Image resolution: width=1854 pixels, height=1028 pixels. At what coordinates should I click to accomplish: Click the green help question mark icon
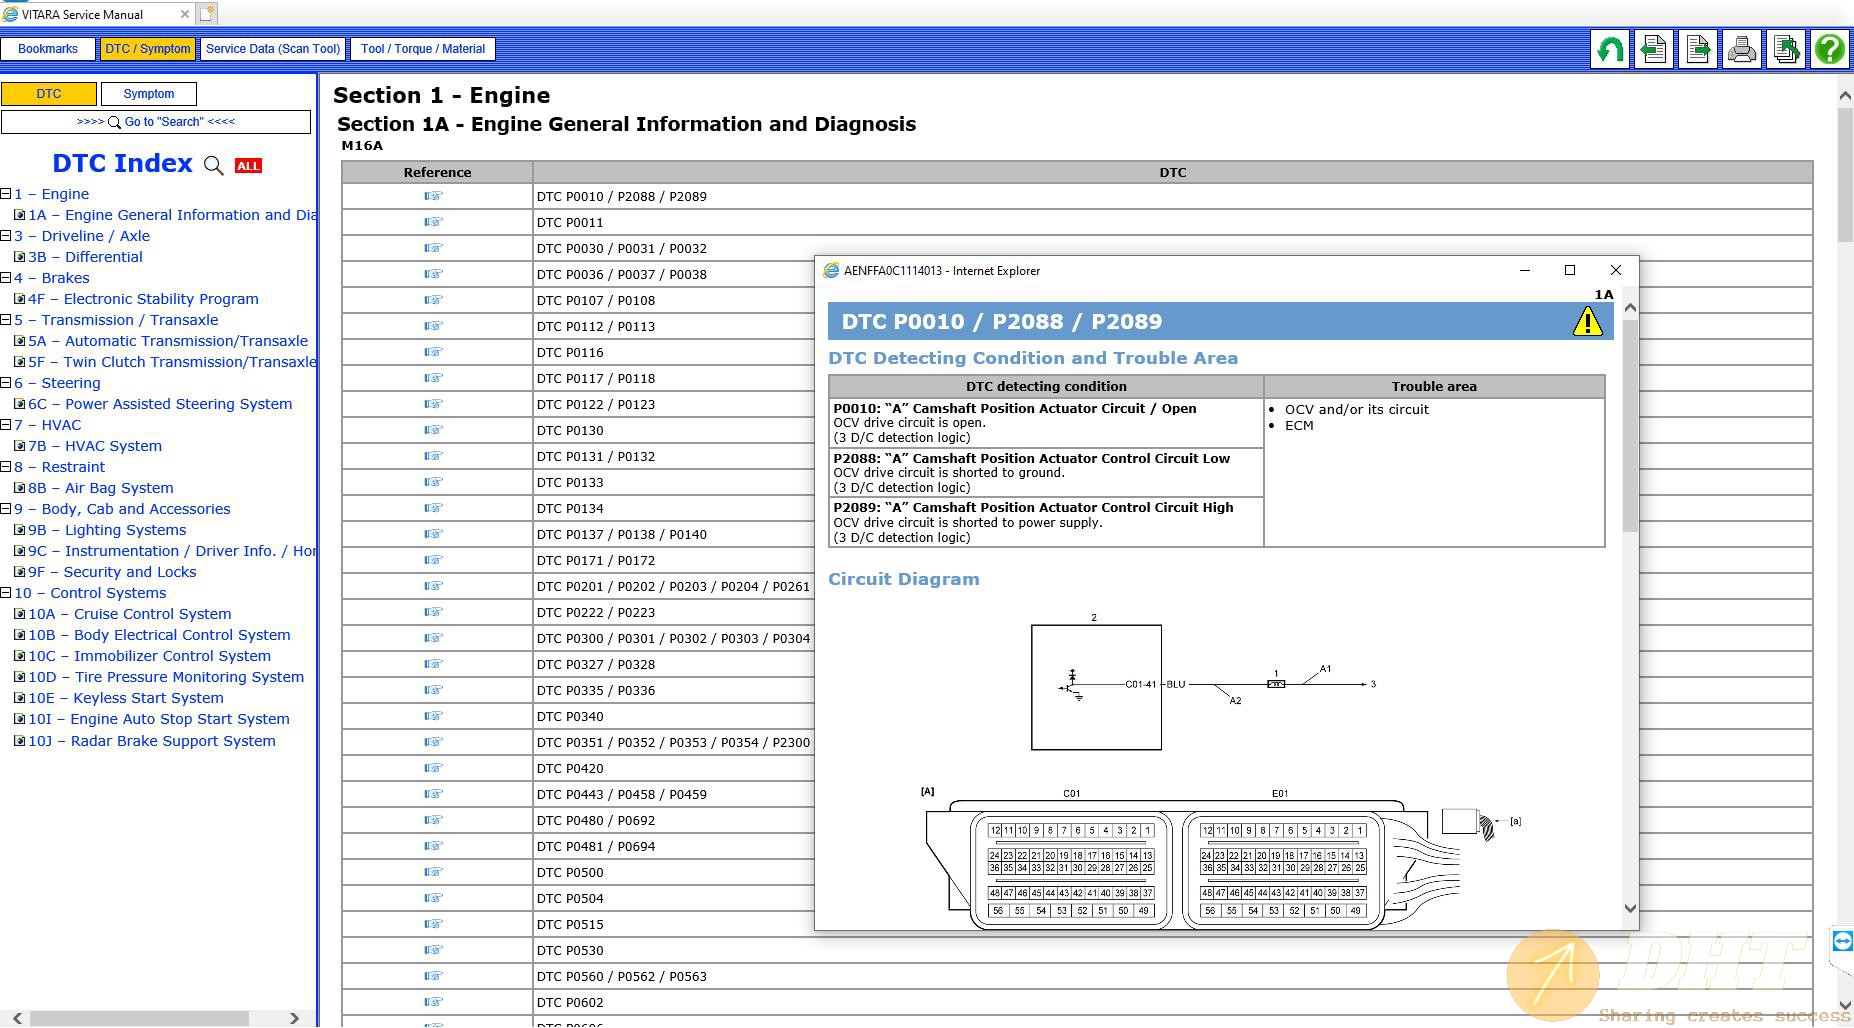[x=1830, y=49]
